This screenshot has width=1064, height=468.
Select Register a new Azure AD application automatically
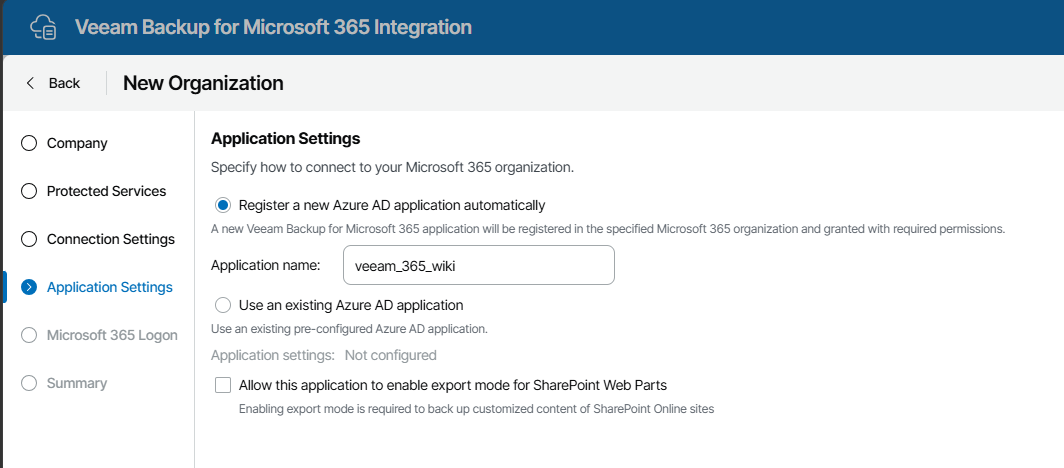pos(223,205)
